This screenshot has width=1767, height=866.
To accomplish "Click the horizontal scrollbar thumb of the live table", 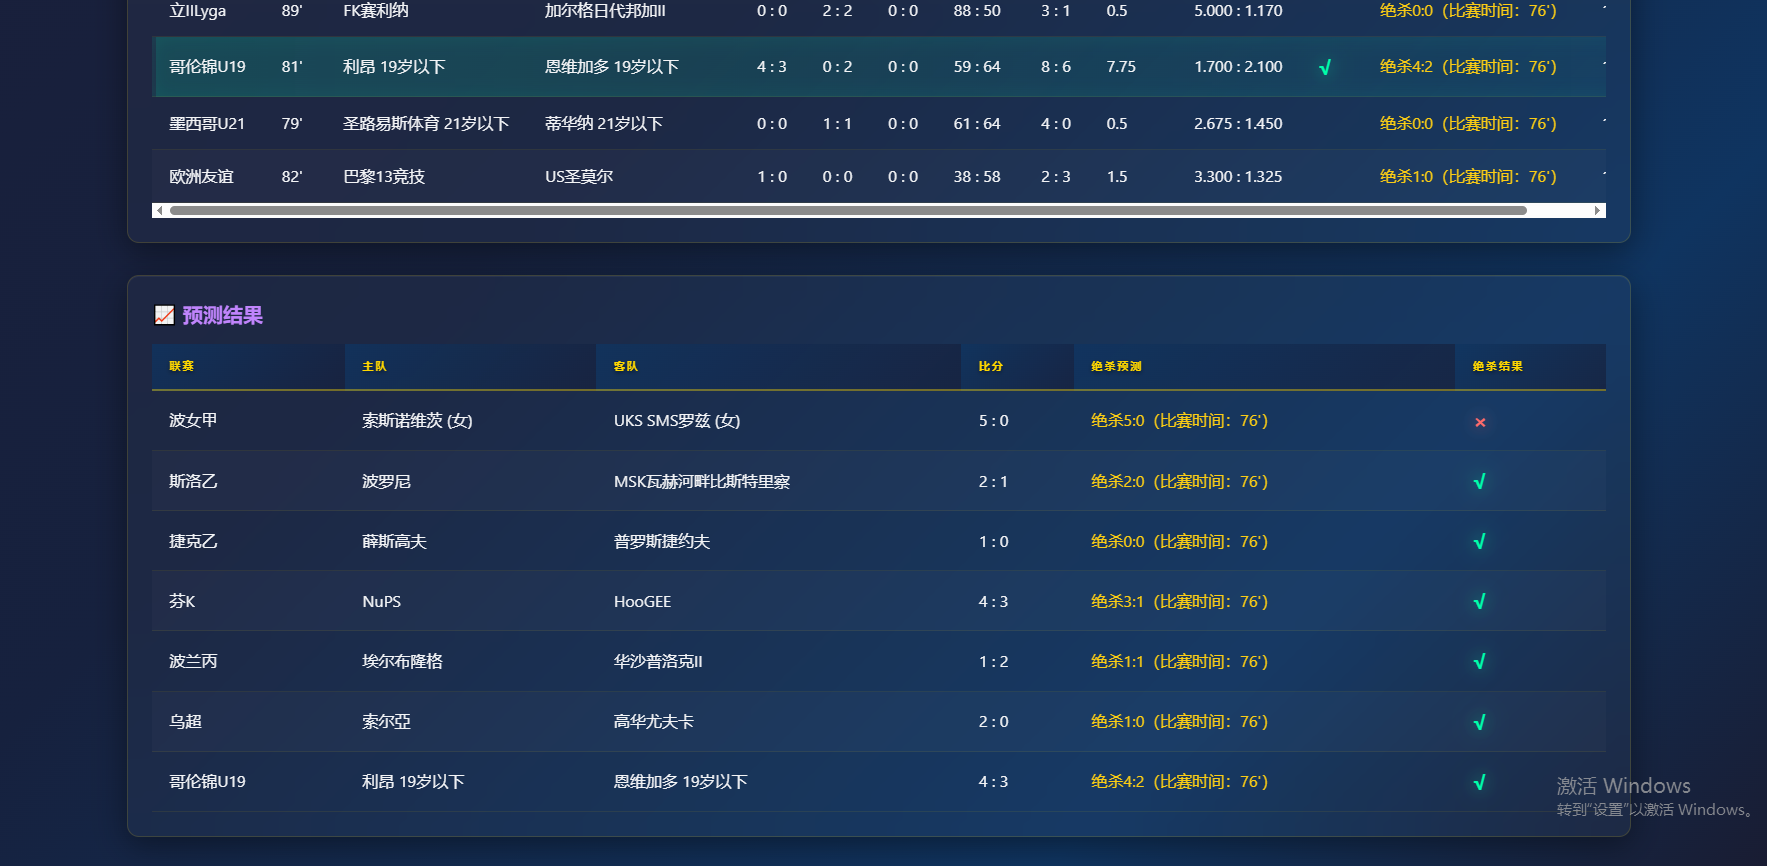I will (x=848, y=210).
